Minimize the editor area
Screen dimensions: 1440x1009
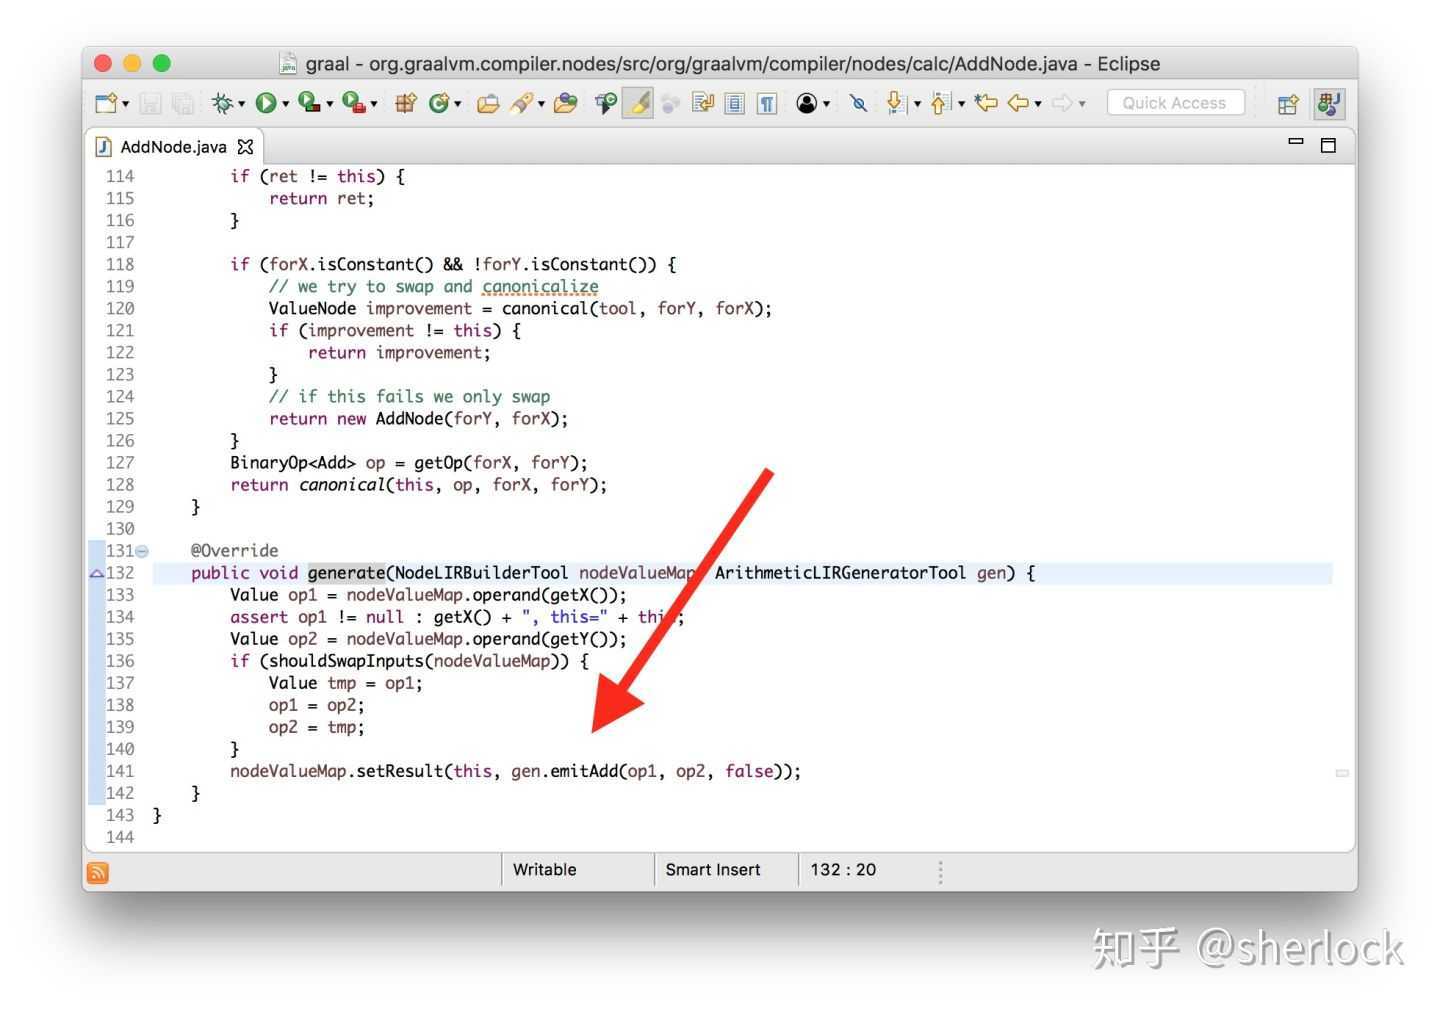pos(1296,142)
